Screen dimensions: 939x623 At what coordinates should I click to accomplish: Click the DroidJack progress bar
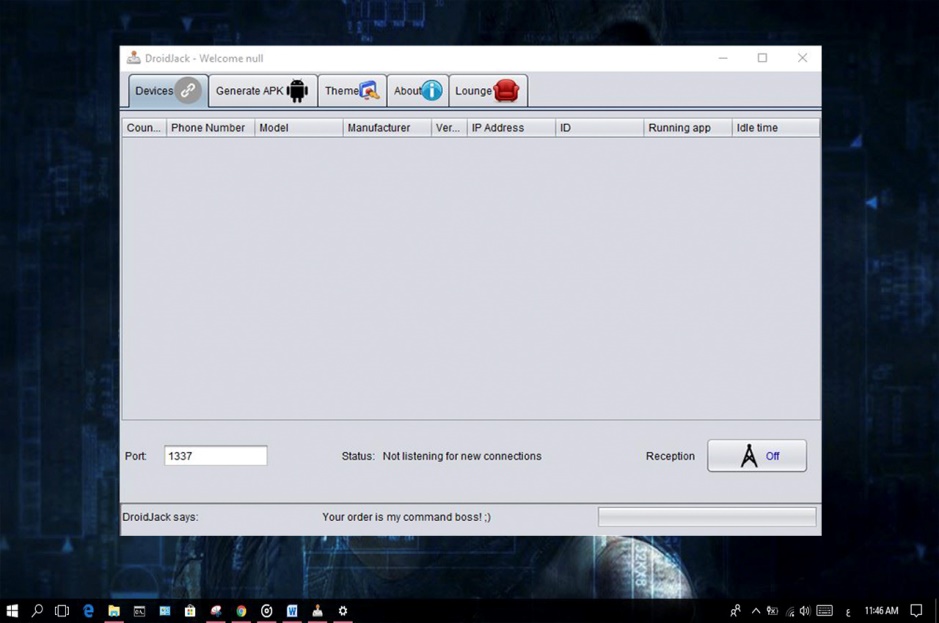click(707, 517)
